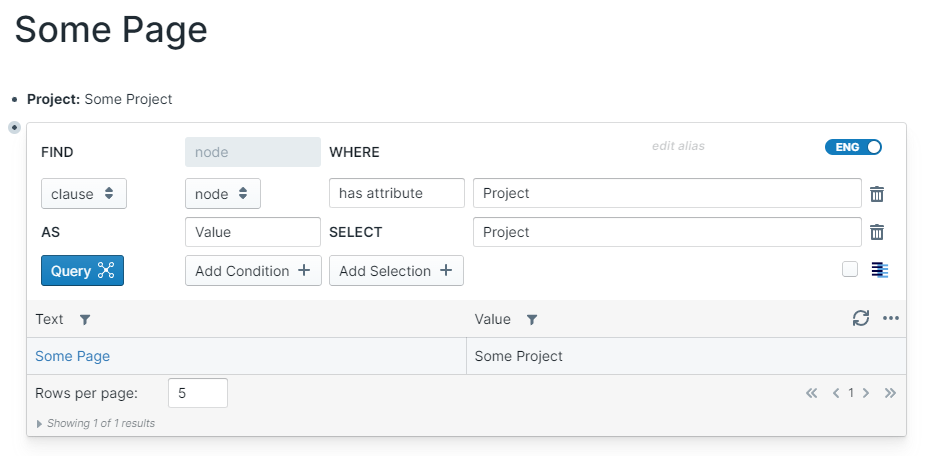
Task: Click the Rows per page input
Action: click(197, 393)
